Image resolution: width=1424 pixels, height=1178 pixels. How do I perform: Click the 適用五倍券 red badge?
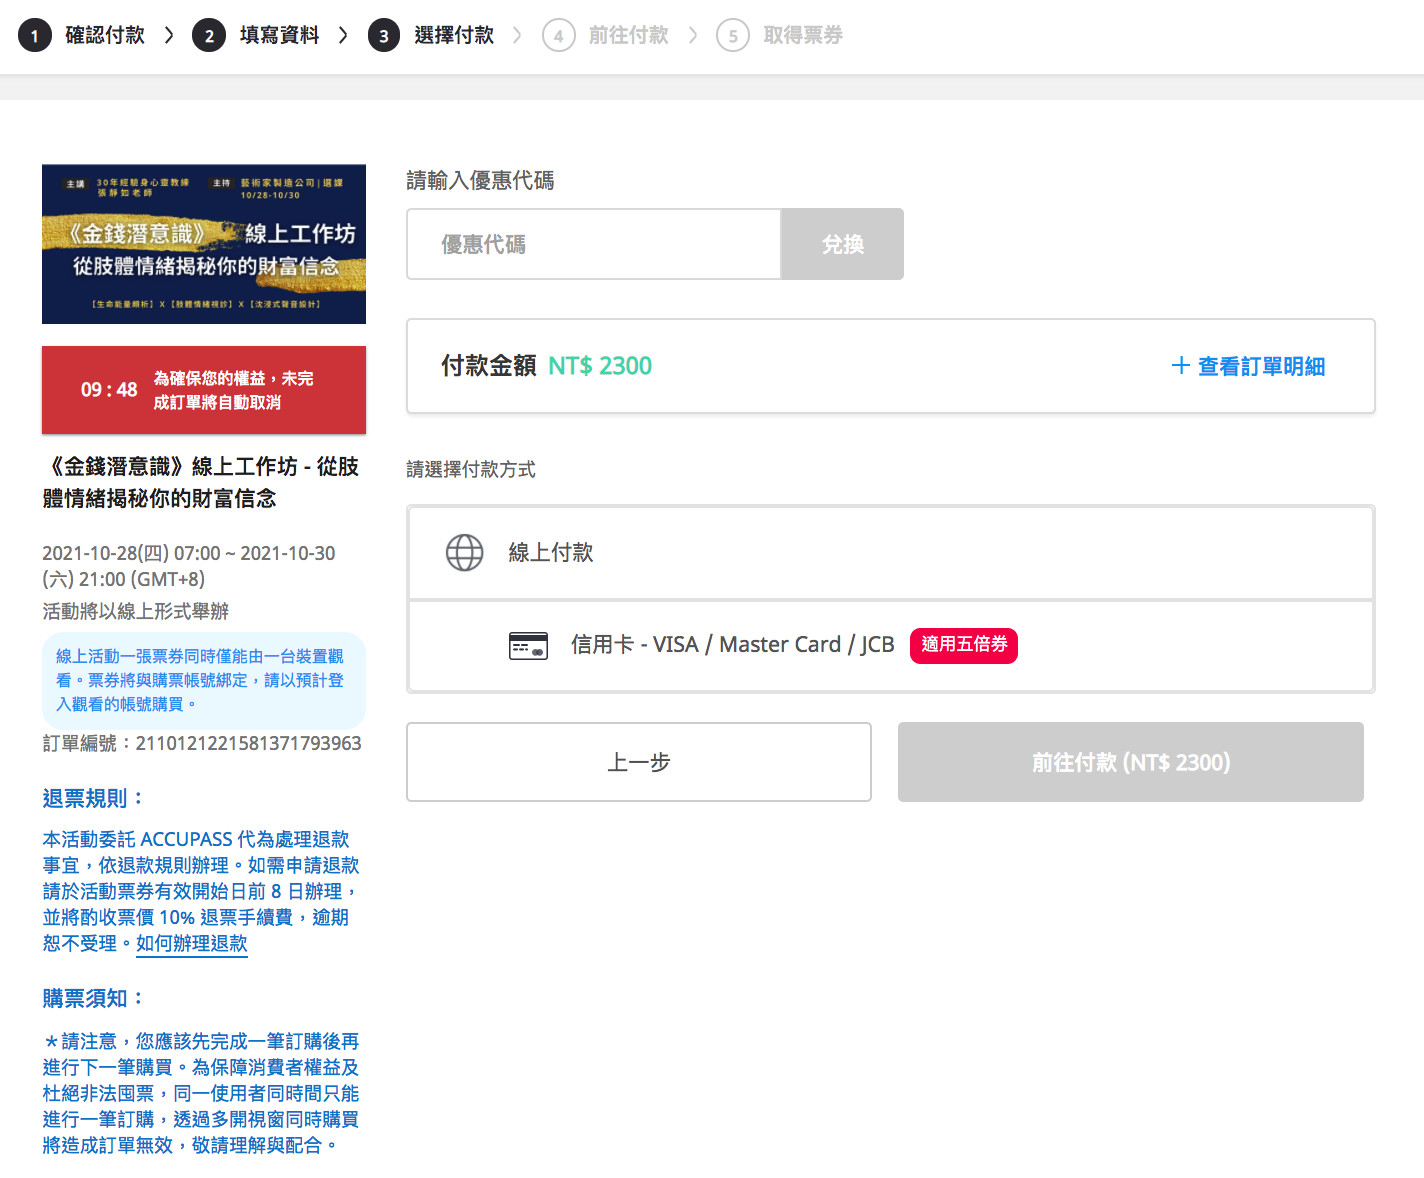point(963,645)
